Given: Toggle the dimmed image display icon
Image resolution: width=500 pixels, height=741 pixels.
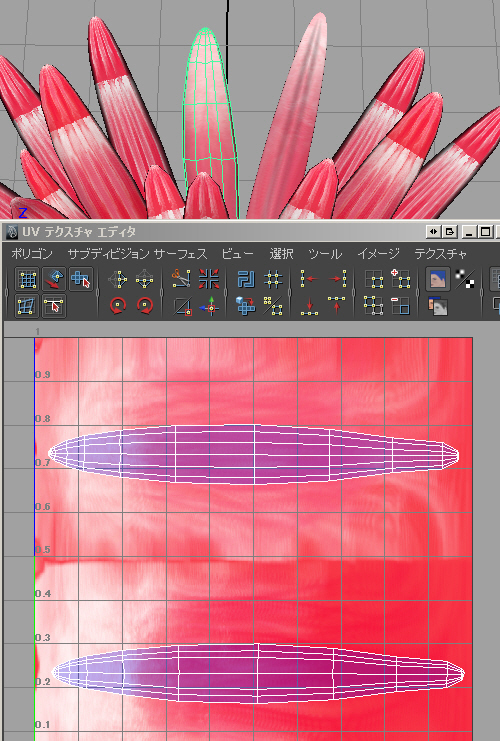Looking at the screenshot, I should click(438, 306).
